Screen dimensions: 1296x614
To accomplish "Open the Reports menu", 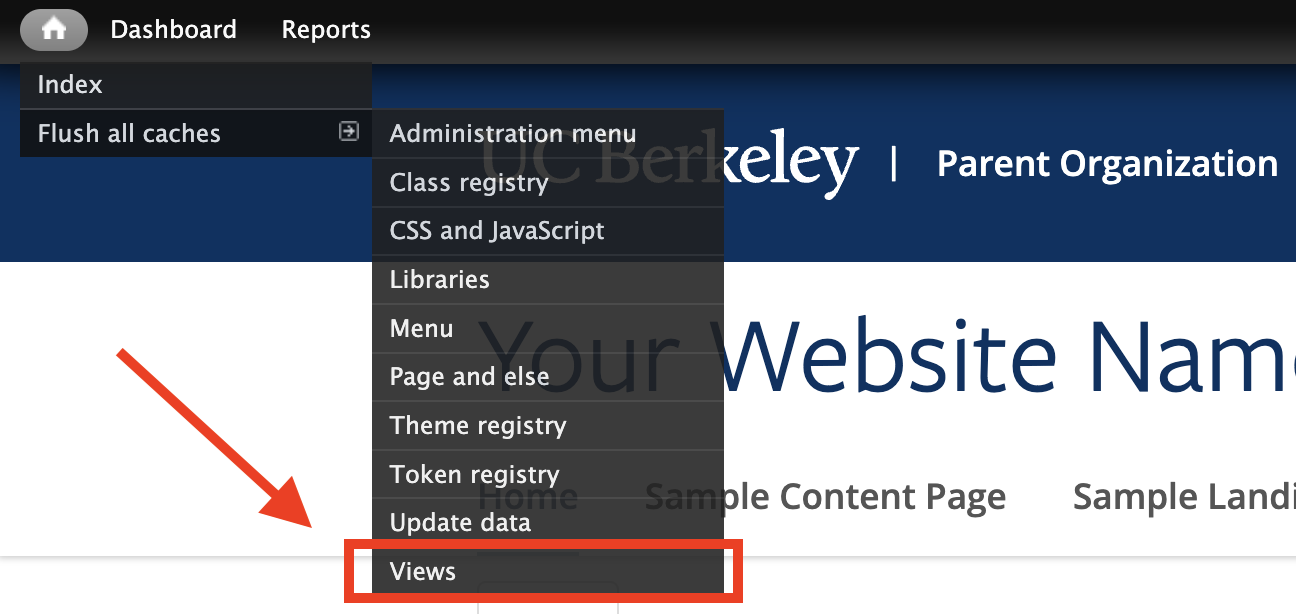I will click(x=326, y=30).
